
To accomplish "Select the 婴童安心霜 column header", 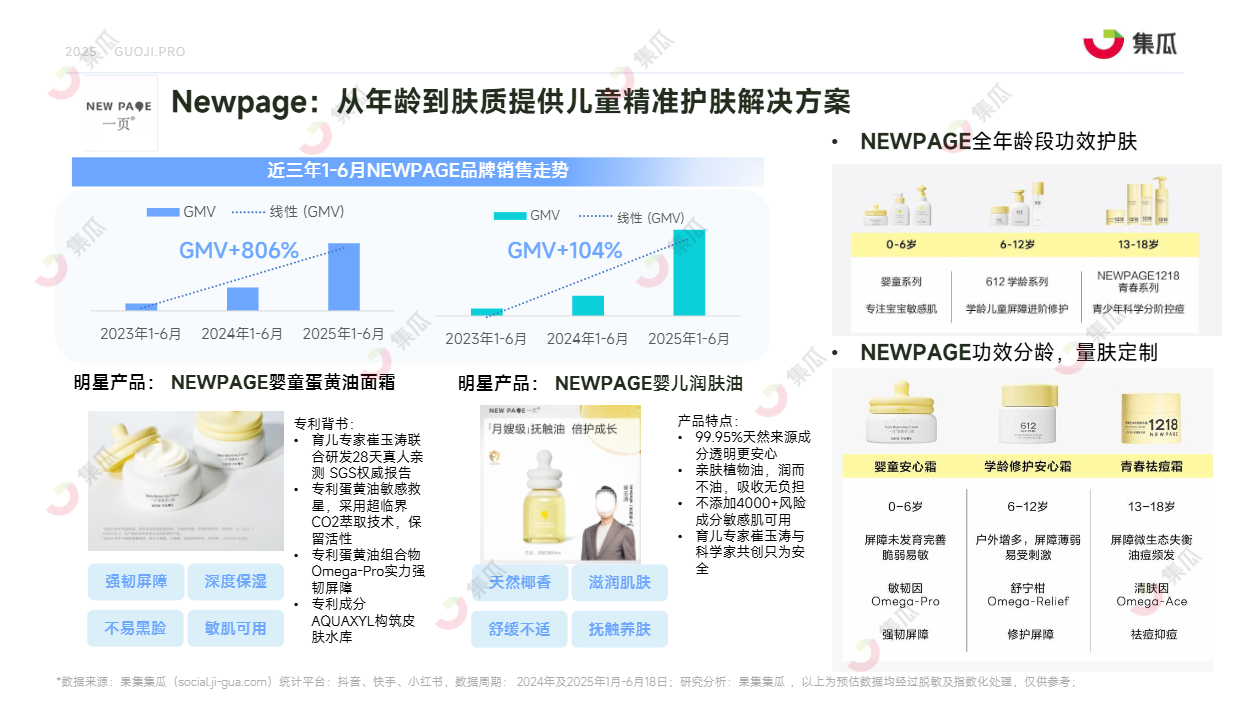I will (x=903, y=466).
